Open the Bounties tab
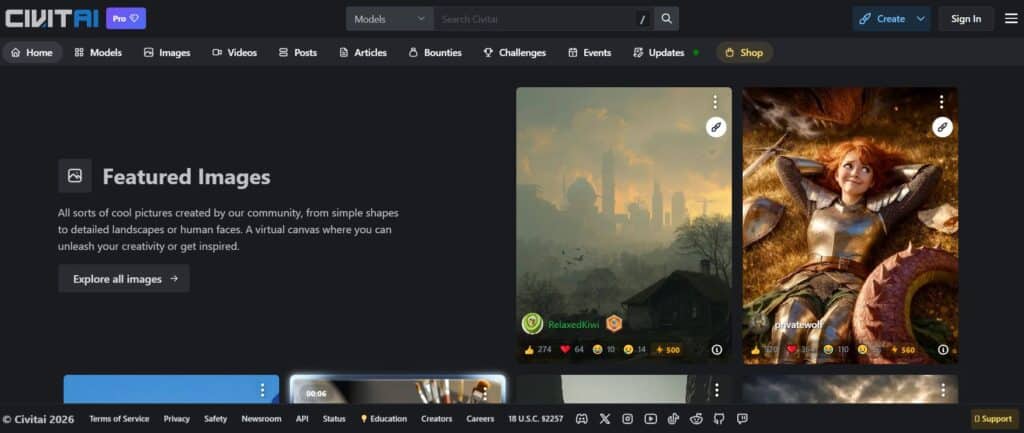The height and width of the screenshot is (433, 1024). (435, 52)
